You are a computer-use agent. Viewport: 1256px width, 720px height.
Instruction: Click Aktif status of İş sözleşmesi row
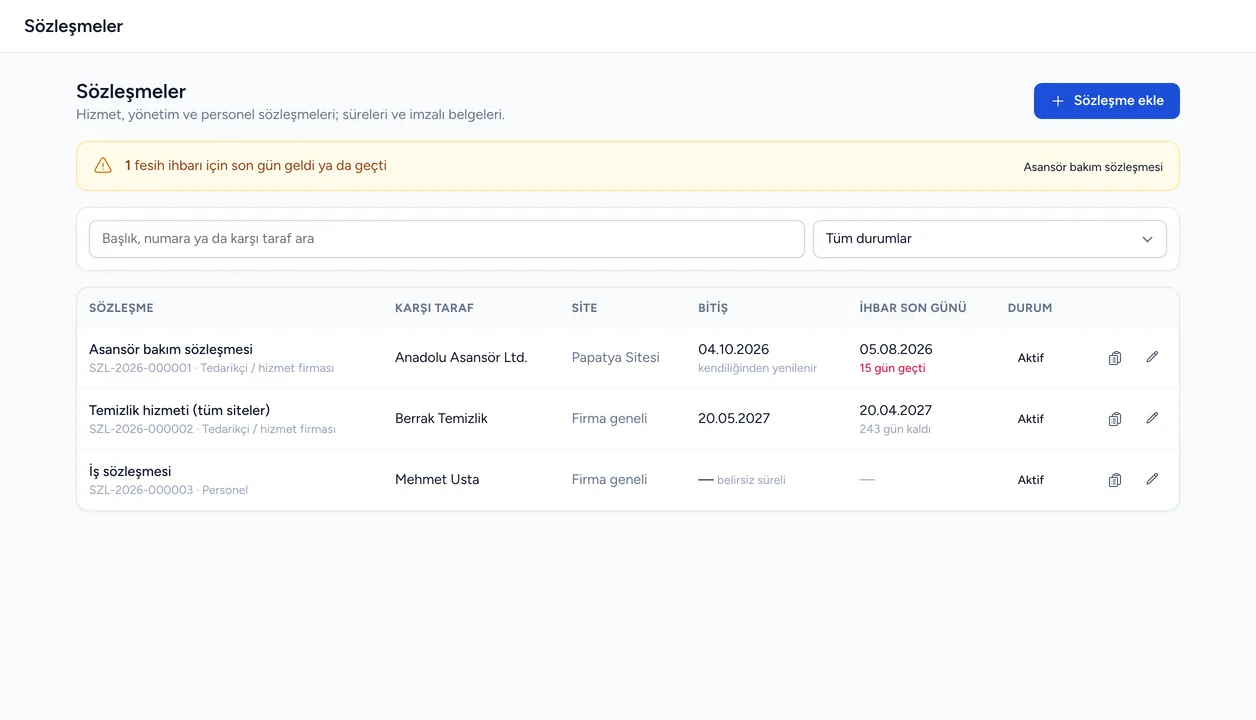(x=1031, y=480)
